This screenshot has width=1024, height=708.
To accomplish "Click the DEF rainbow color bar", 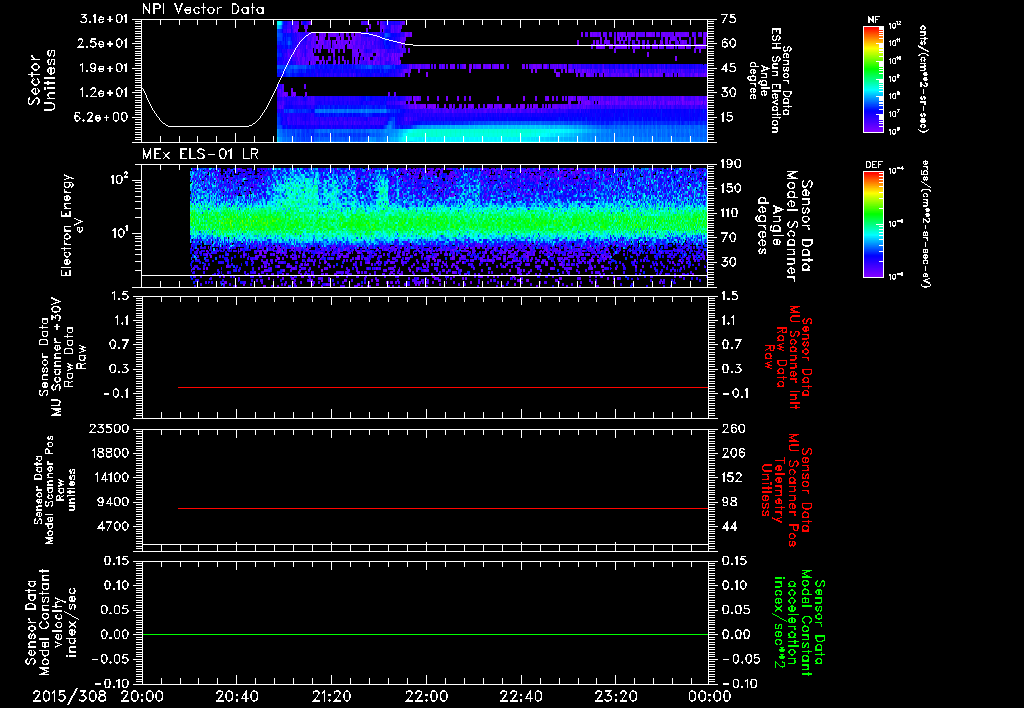I will (x=874, y=224).
